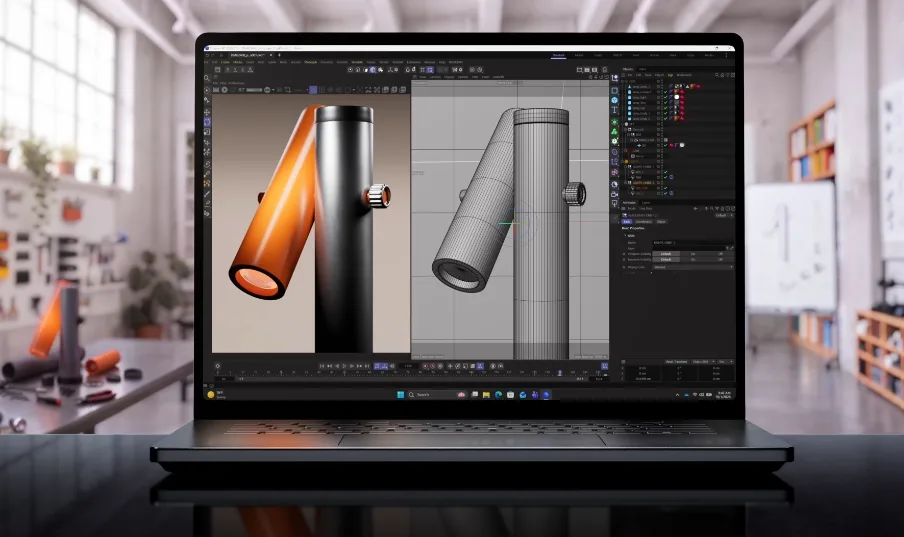Toggle visibility dots for LIGHTS ORBIT 2

tap(662, 183)
